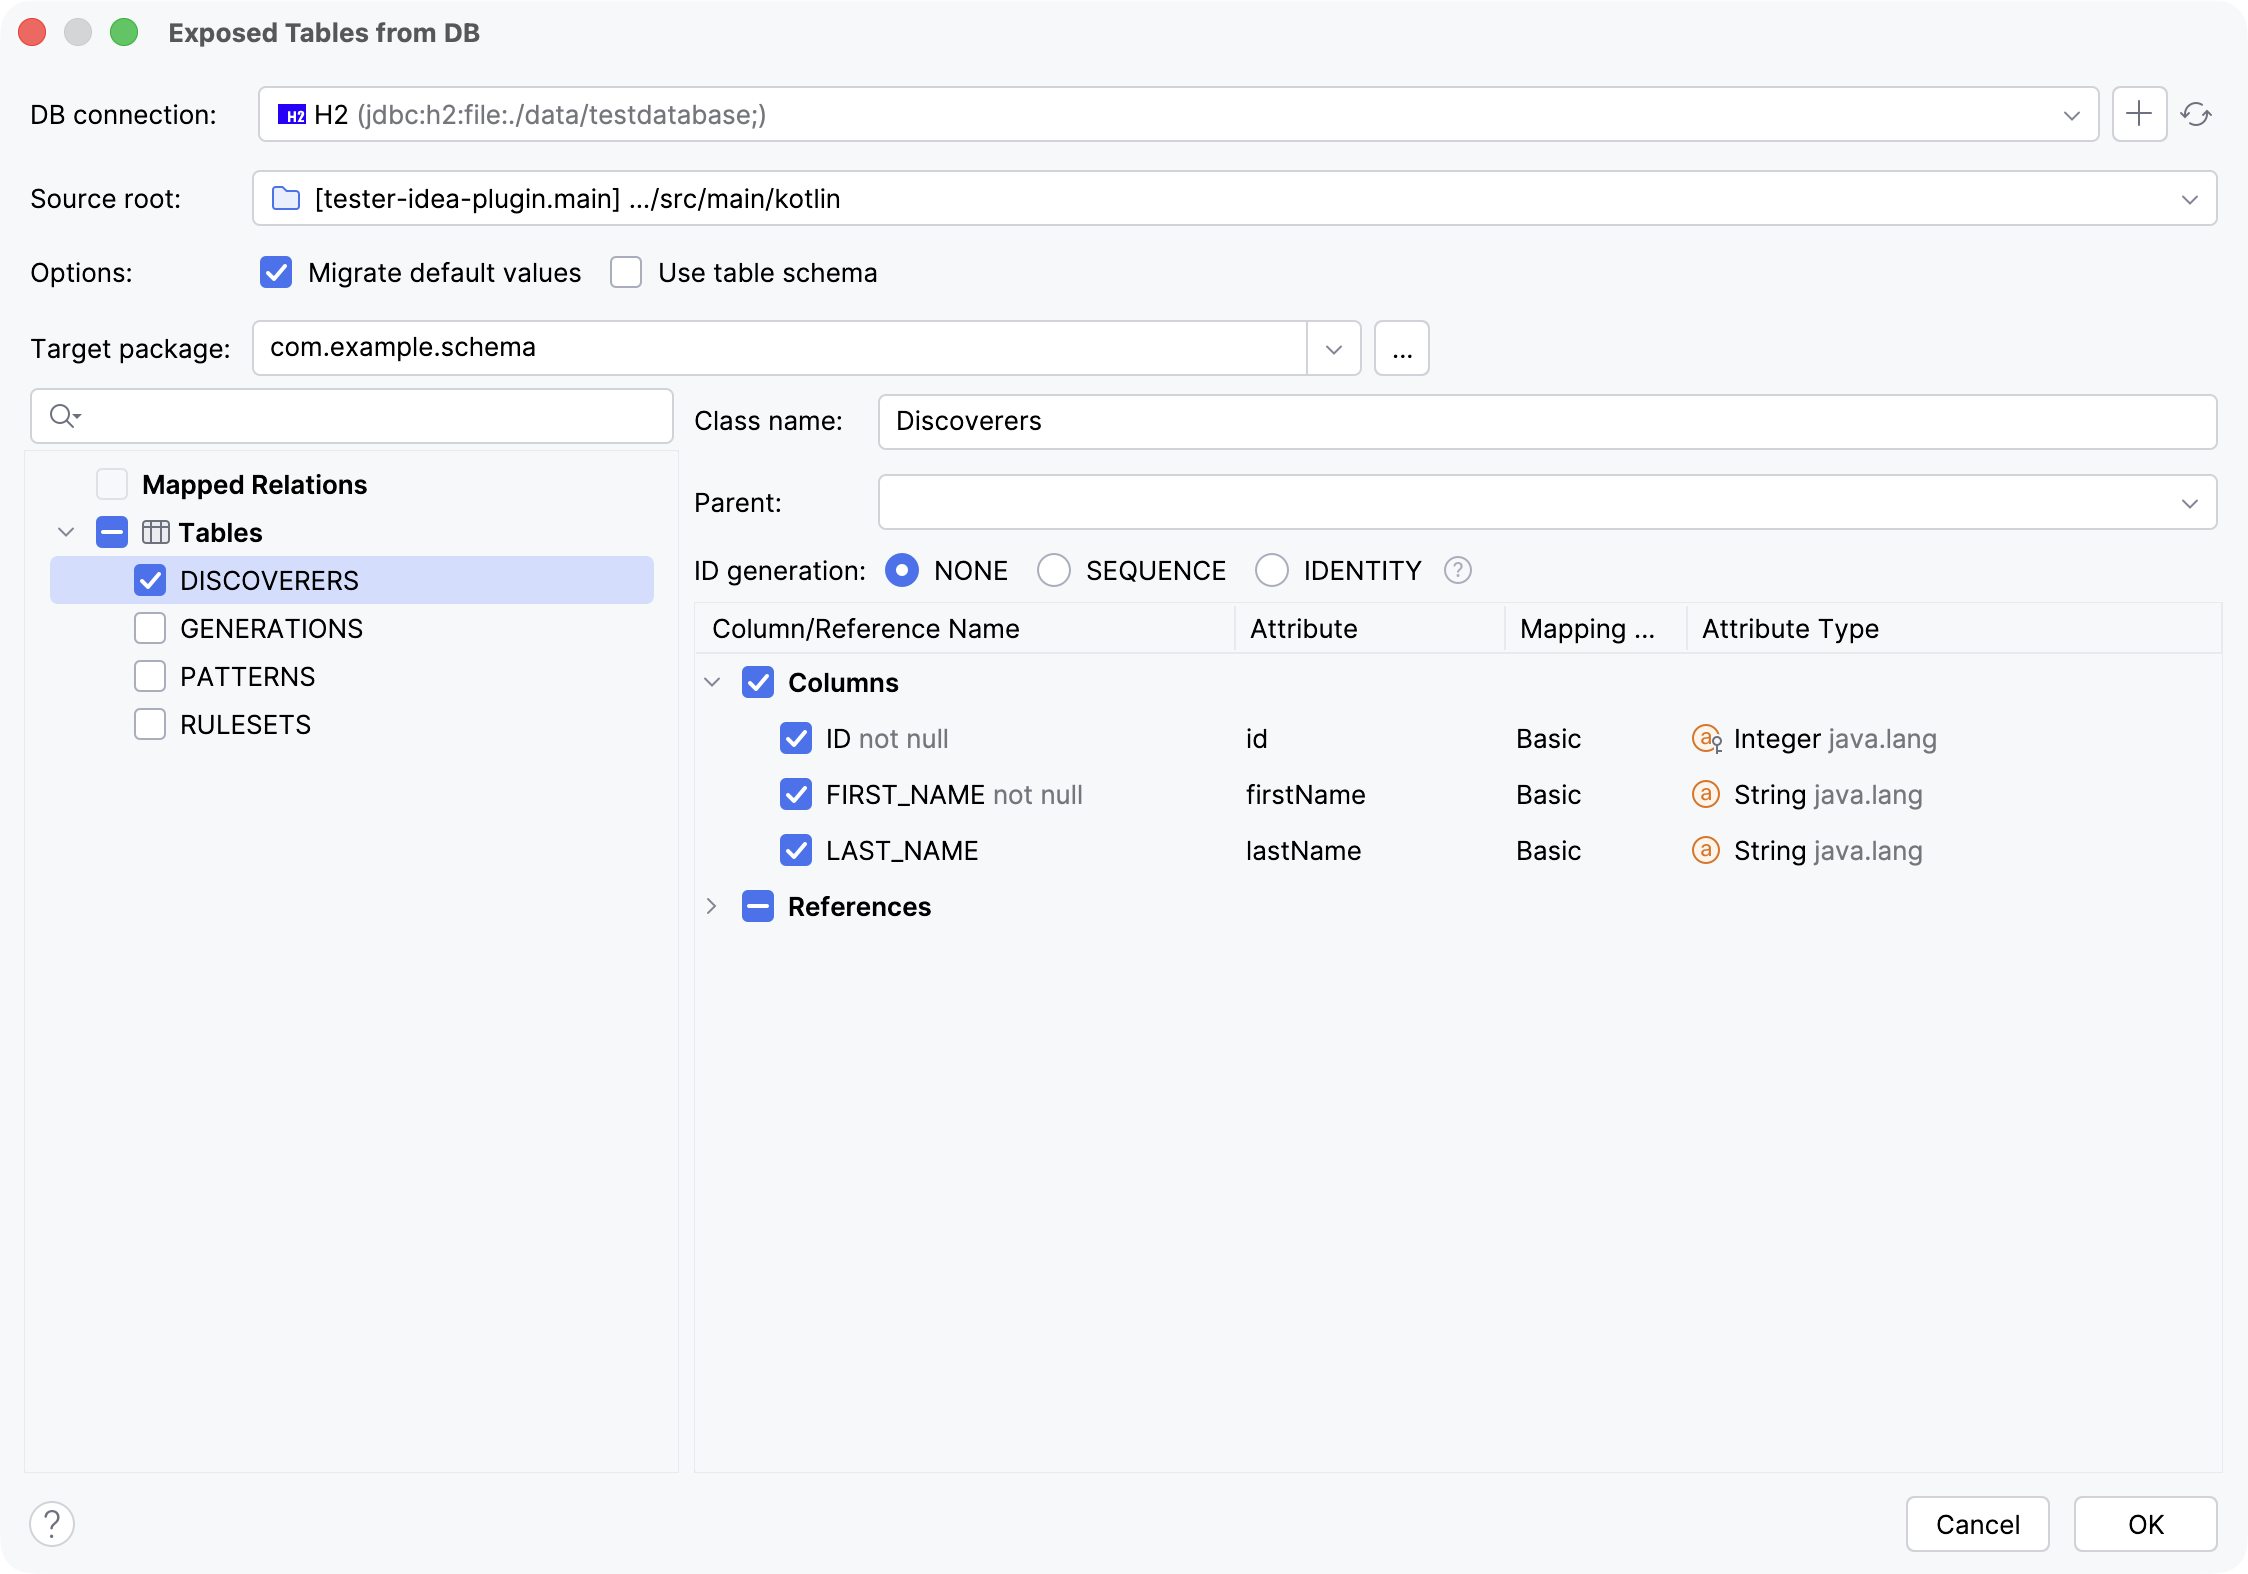Close the dialog with red window button
The height and width of the screenshot is (1574, 2248).
(x=32, y=32)
